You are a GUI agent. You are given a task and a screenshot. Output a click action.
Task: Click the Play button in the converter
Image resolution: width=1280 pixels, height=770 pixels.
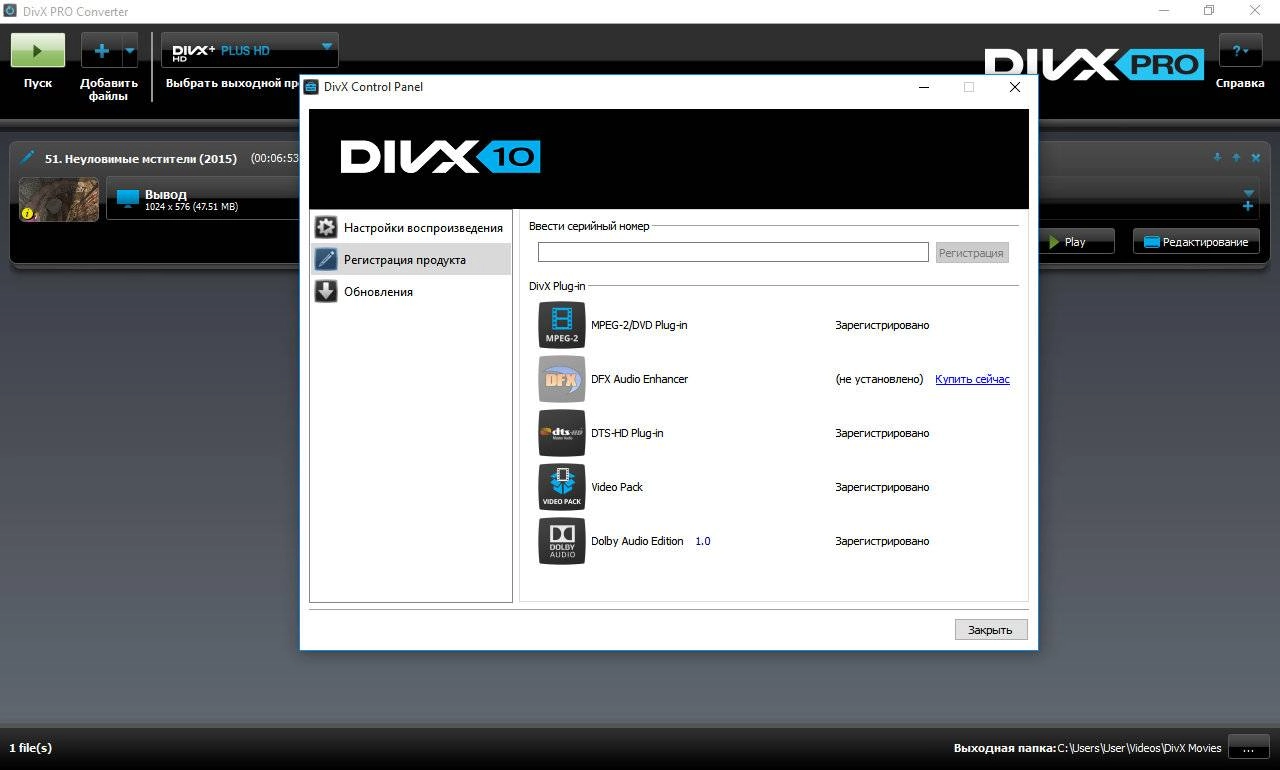[1076, 241]
